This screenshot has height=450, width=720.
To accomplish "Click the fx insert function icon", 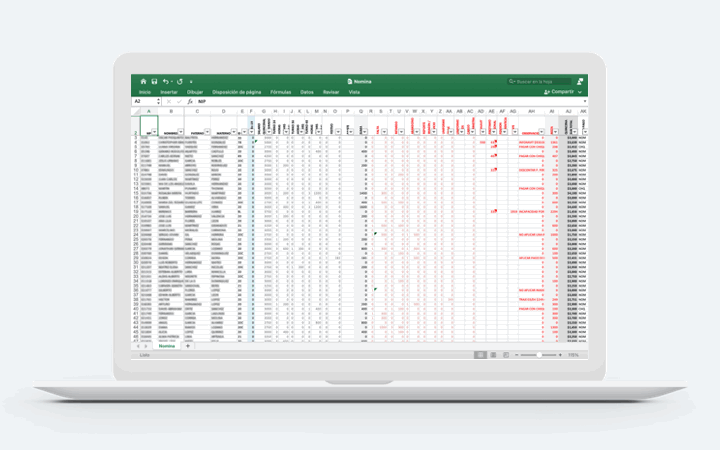I will coord(190,101).
